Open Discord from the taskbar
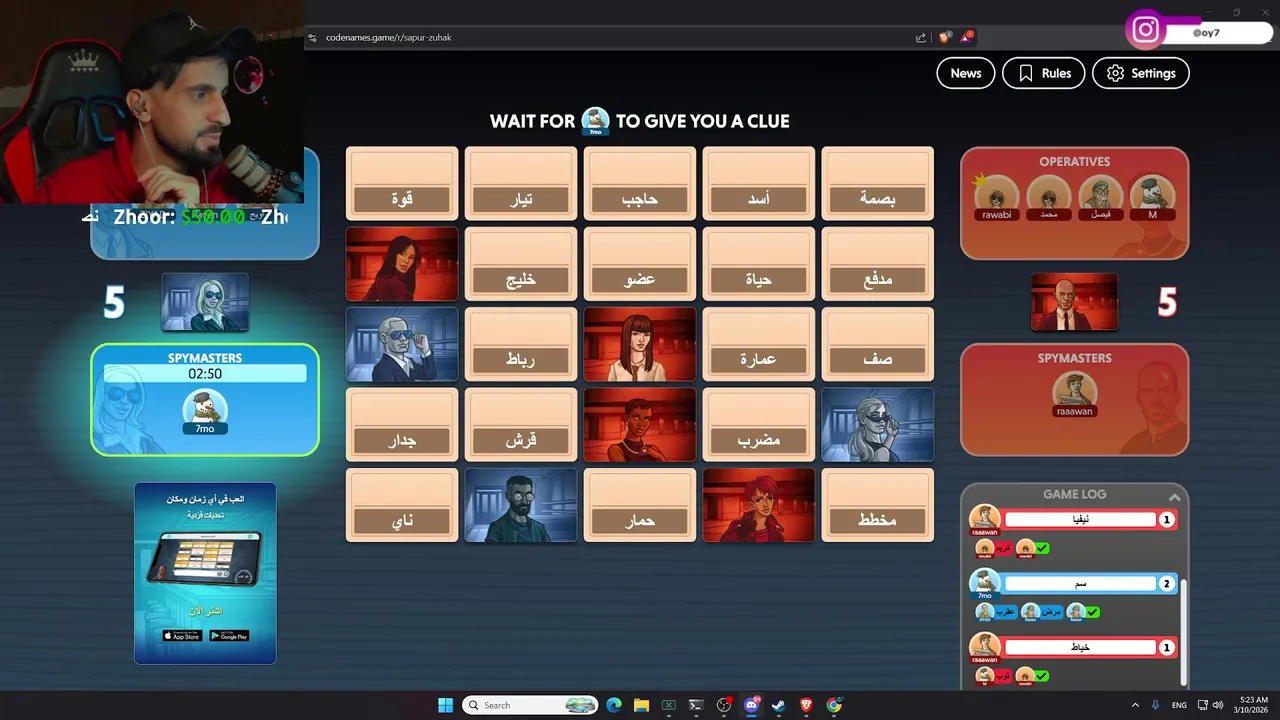Image resolution: width=1280 pixels, height=720 pixels. [751, 705]
